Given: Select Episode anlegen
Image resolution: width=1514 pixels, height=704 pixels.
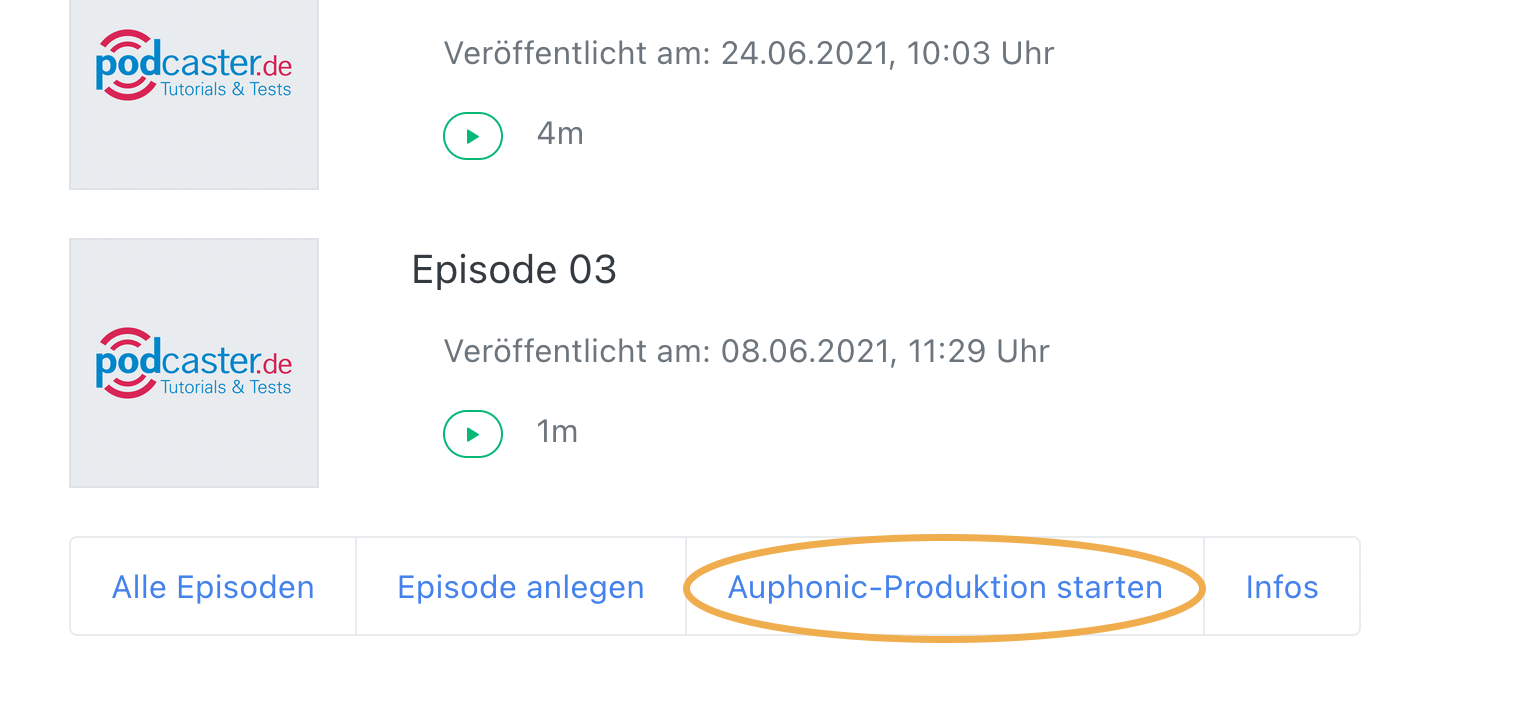Looking at the screenshot, I should [521, 587].
